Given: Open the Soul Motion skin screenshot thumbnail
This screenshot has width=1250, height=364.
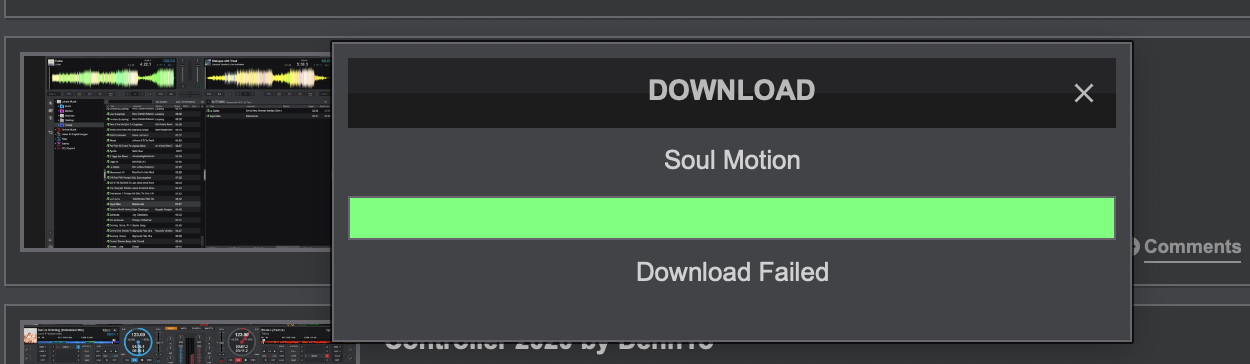Looking at the screenshot, I should [x=176, y=152].
